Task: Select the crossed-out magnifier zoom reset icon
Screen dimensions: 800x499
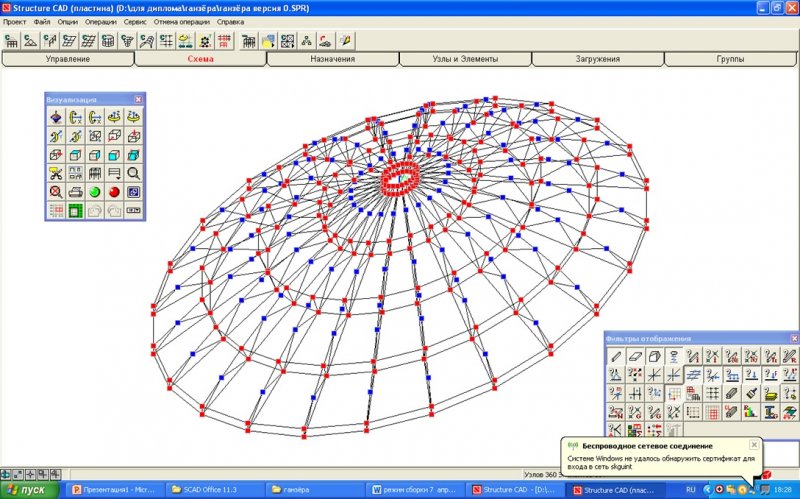Action: click(55, 191)
